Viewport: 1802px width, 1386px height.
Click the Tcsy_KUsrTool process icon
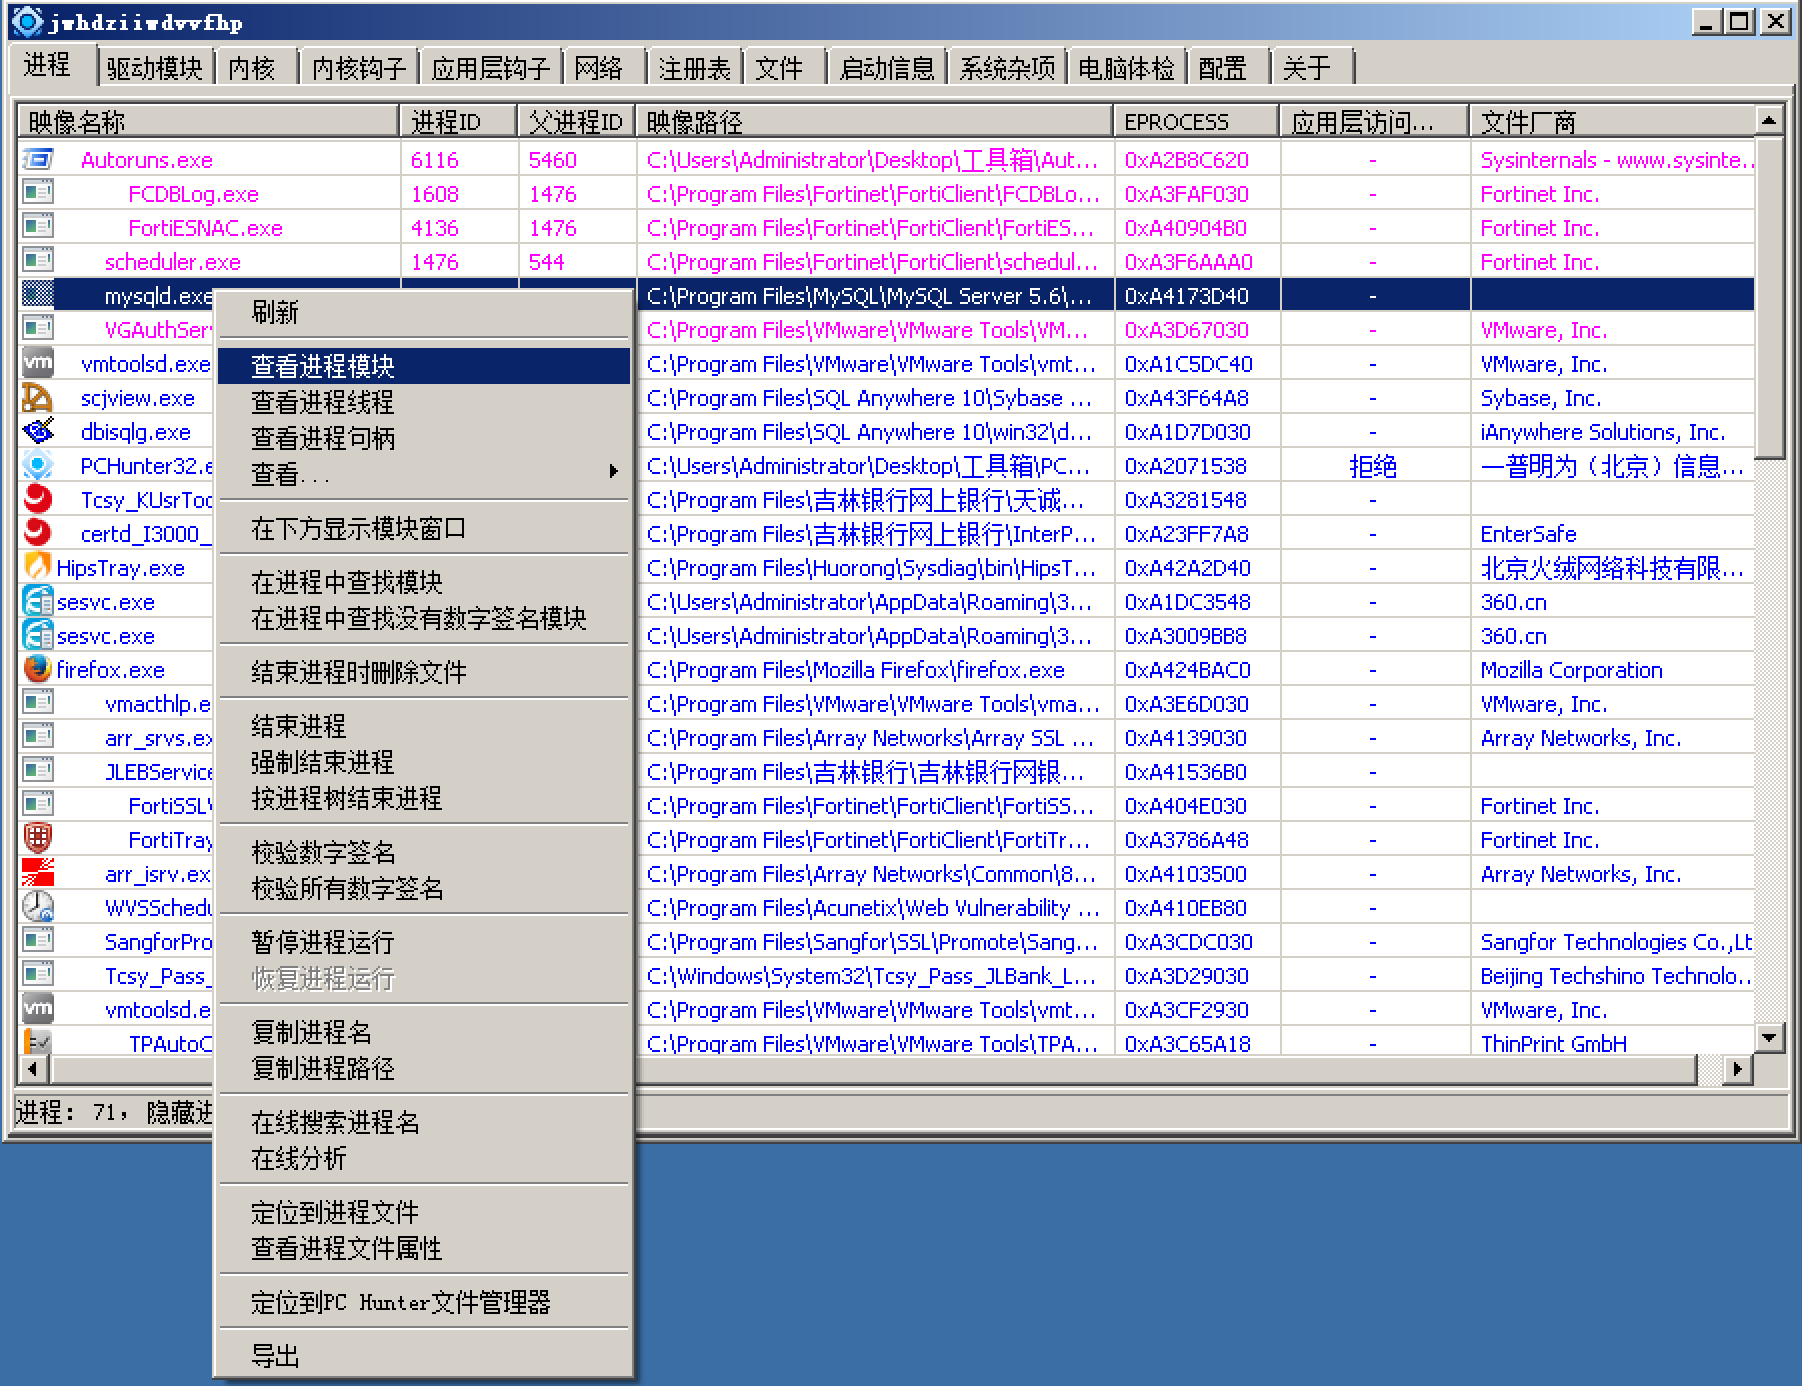(38, 499)
